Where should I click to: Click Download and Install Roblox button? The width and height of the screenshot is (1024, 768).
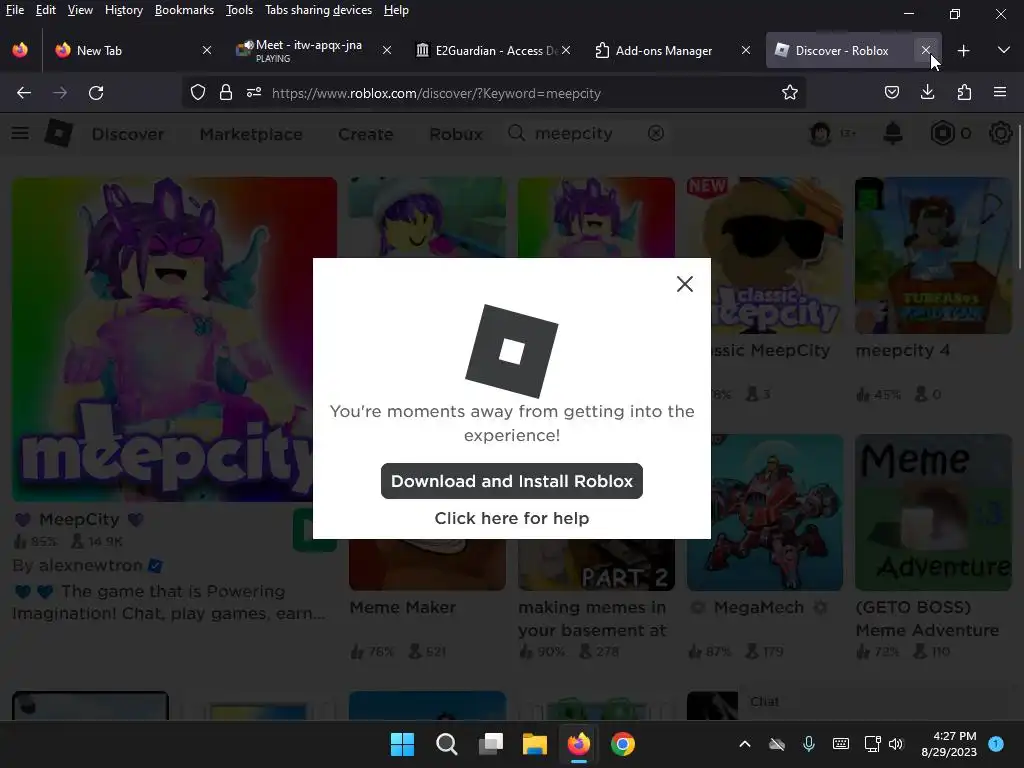click(x=512, y=481)
